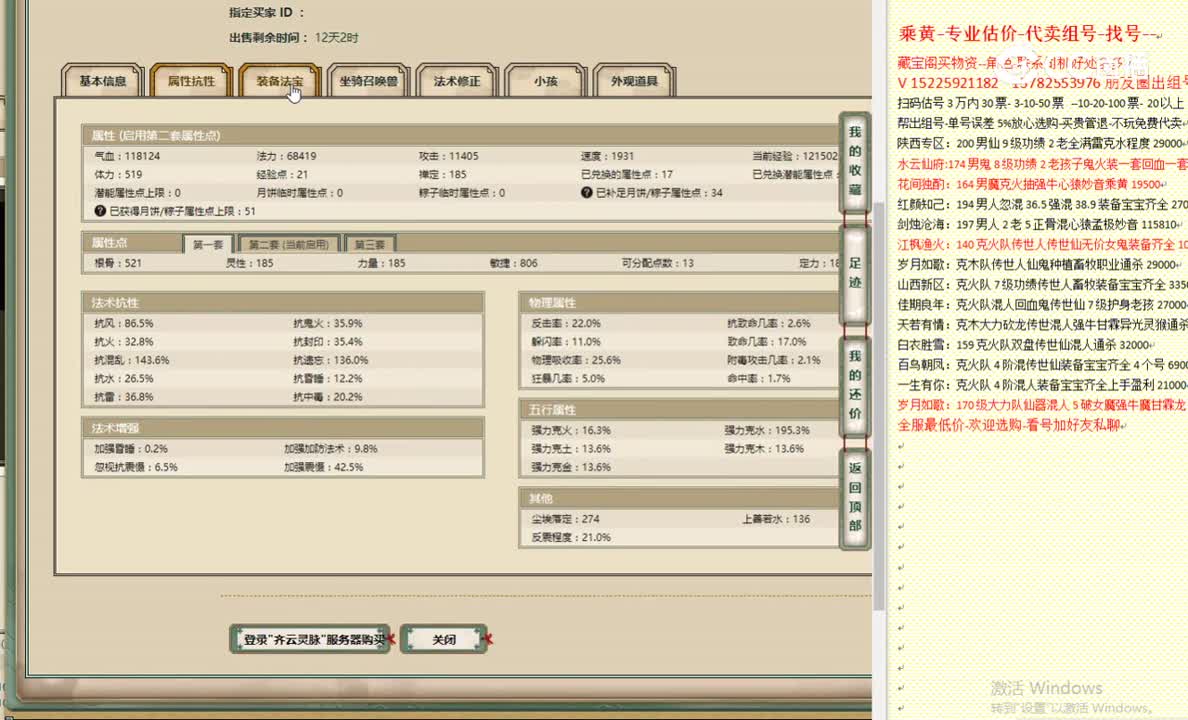Screen dimensions: 1188x720
Task: Click the 上善若水：136 entry
Action: (x=776, y=519)
